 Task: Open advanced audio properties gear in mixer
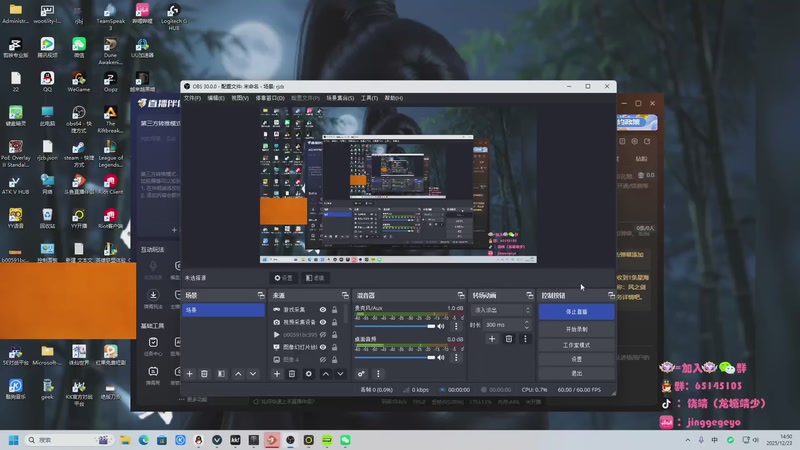[362, 373]
